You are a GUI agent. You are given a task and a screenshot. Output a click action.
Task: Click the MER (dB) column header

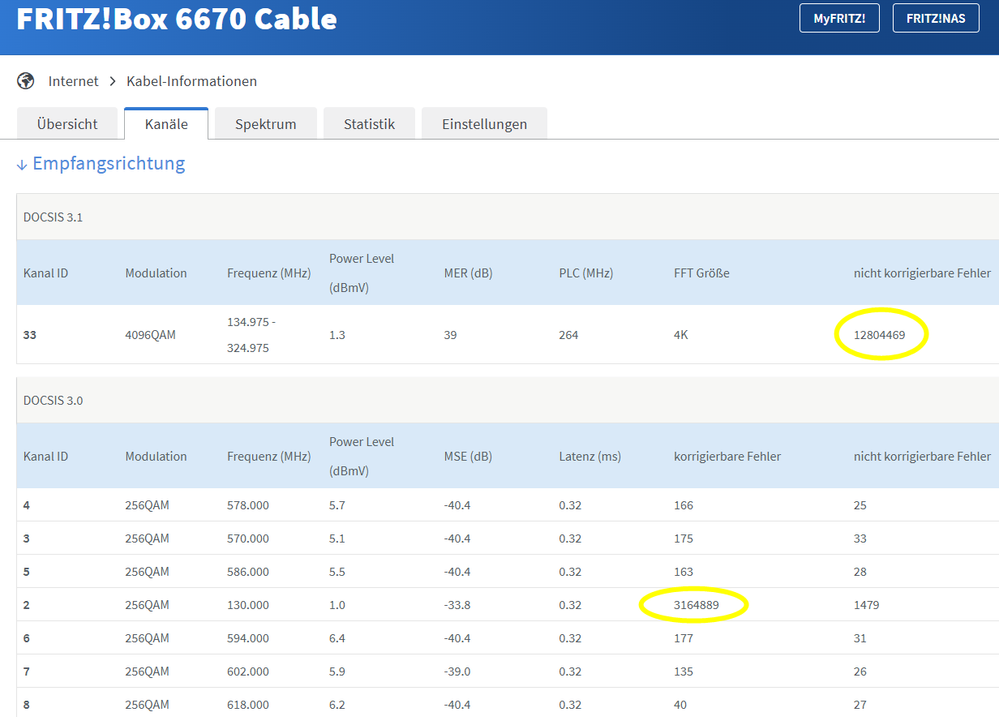tap(468, 273)
